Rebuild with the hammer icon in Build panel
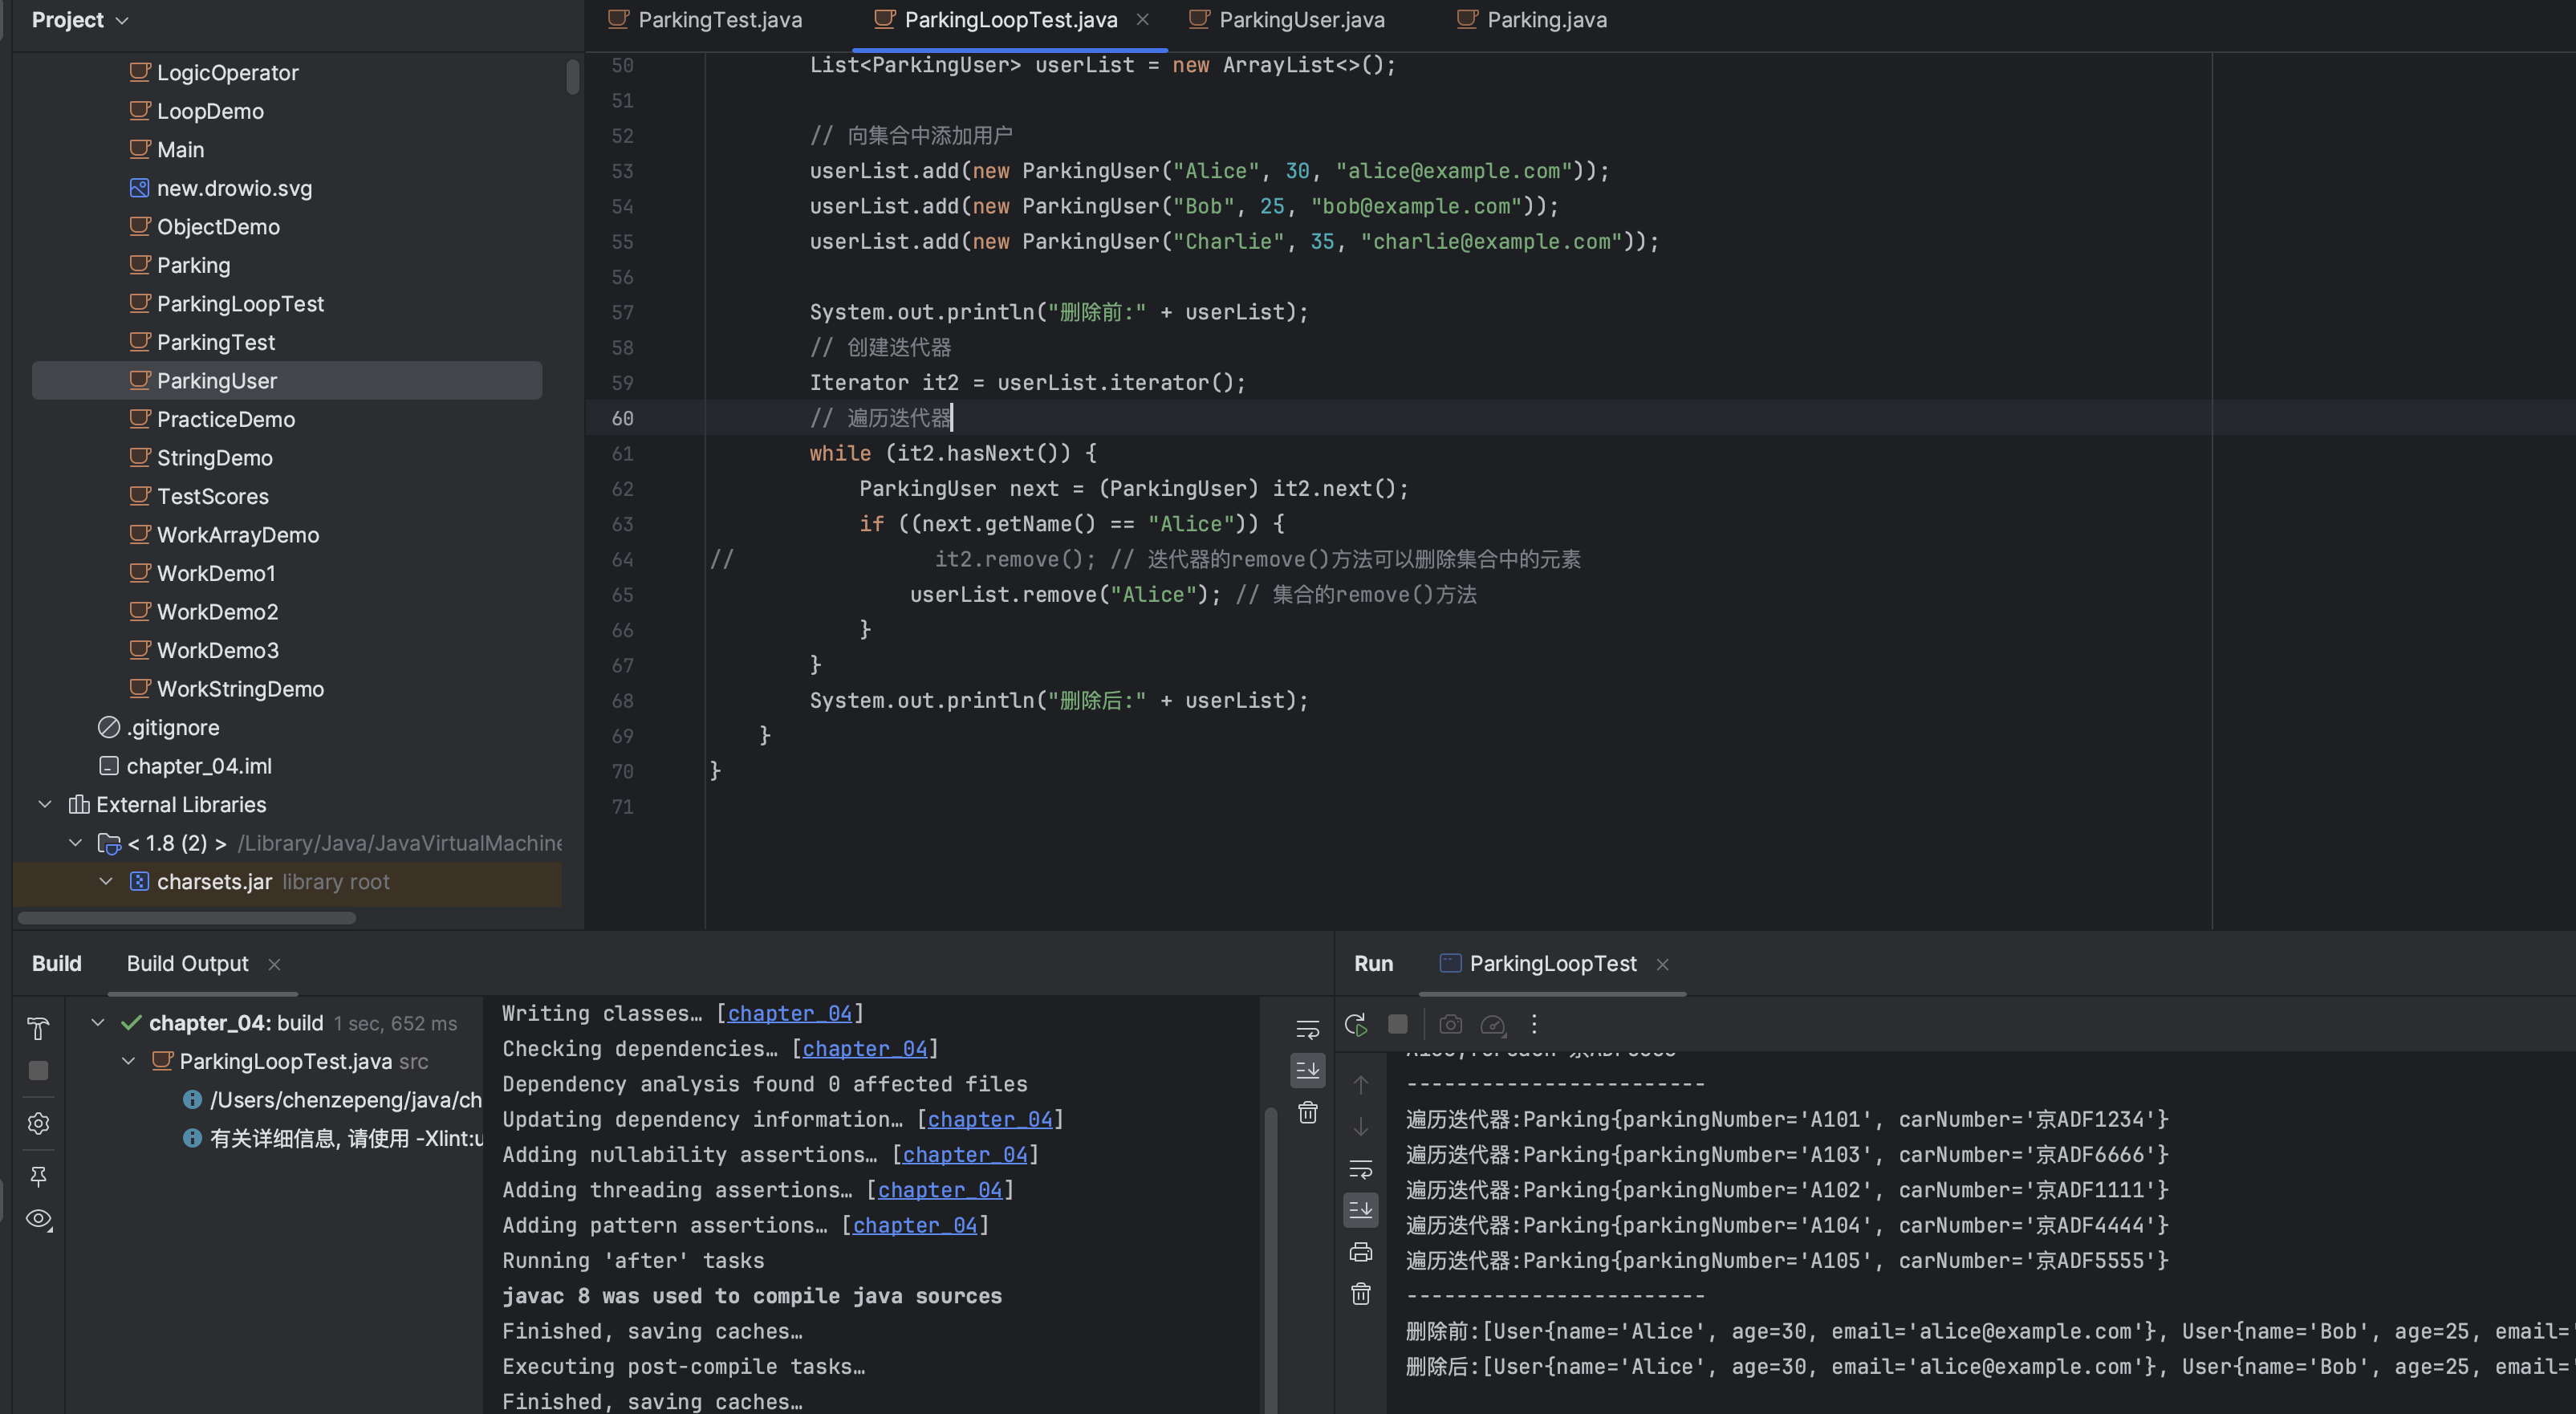Screen dimensions: 2576x1414 38,1027
